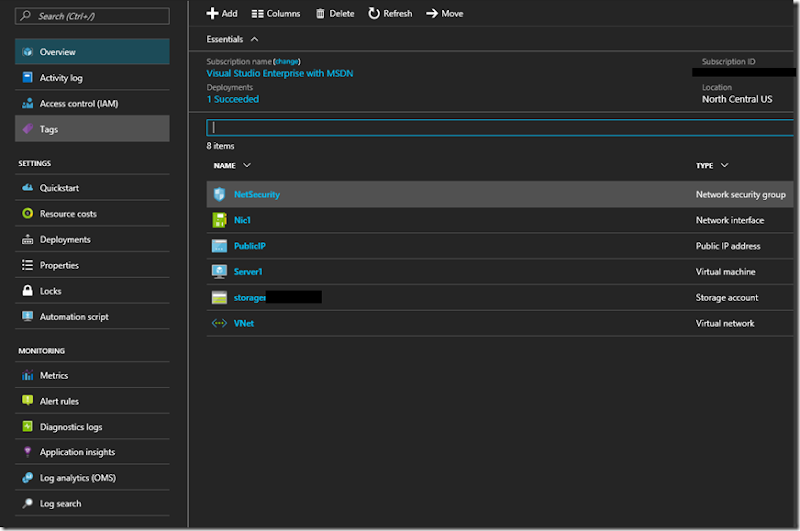The image size is (800, 531).
Task: Click the 'Storage account' type cell
Action: [x=727, y=297]
